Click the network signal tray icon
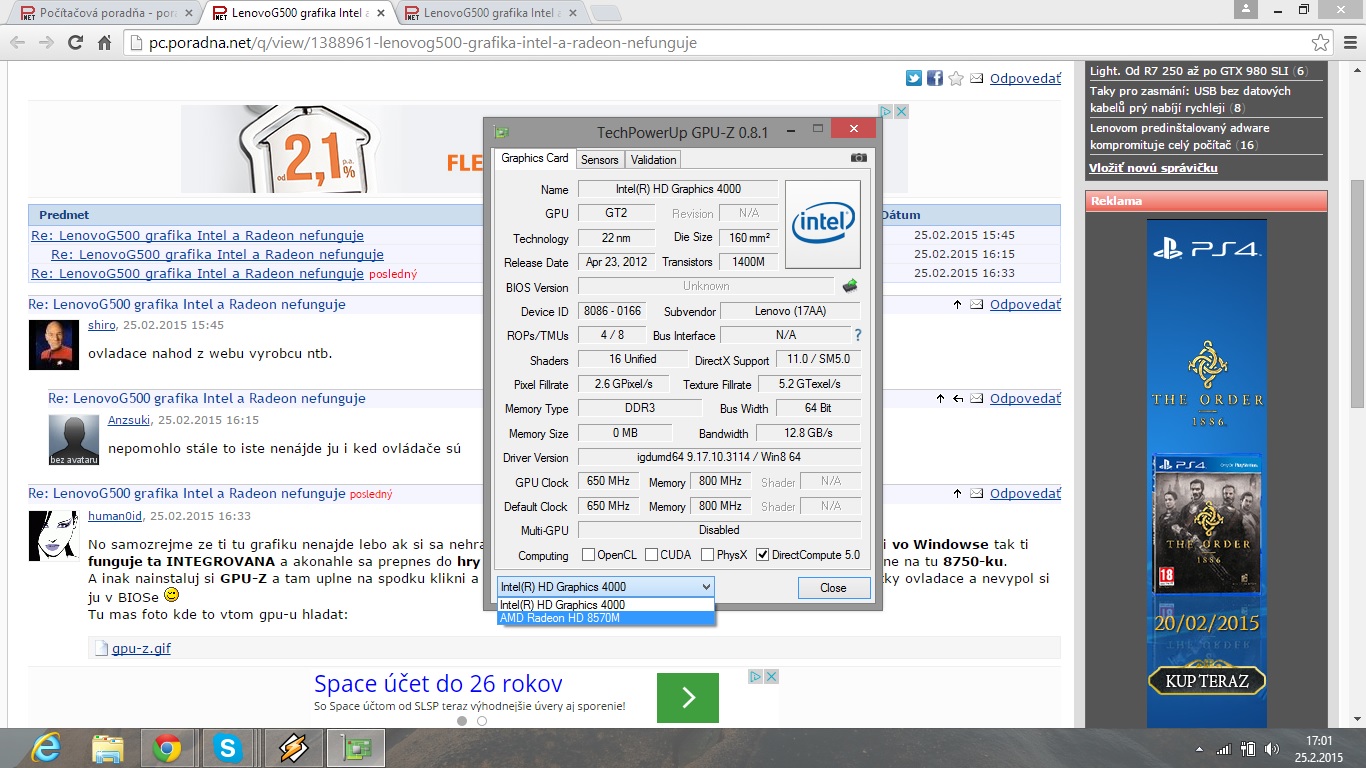 point(1223,748)
